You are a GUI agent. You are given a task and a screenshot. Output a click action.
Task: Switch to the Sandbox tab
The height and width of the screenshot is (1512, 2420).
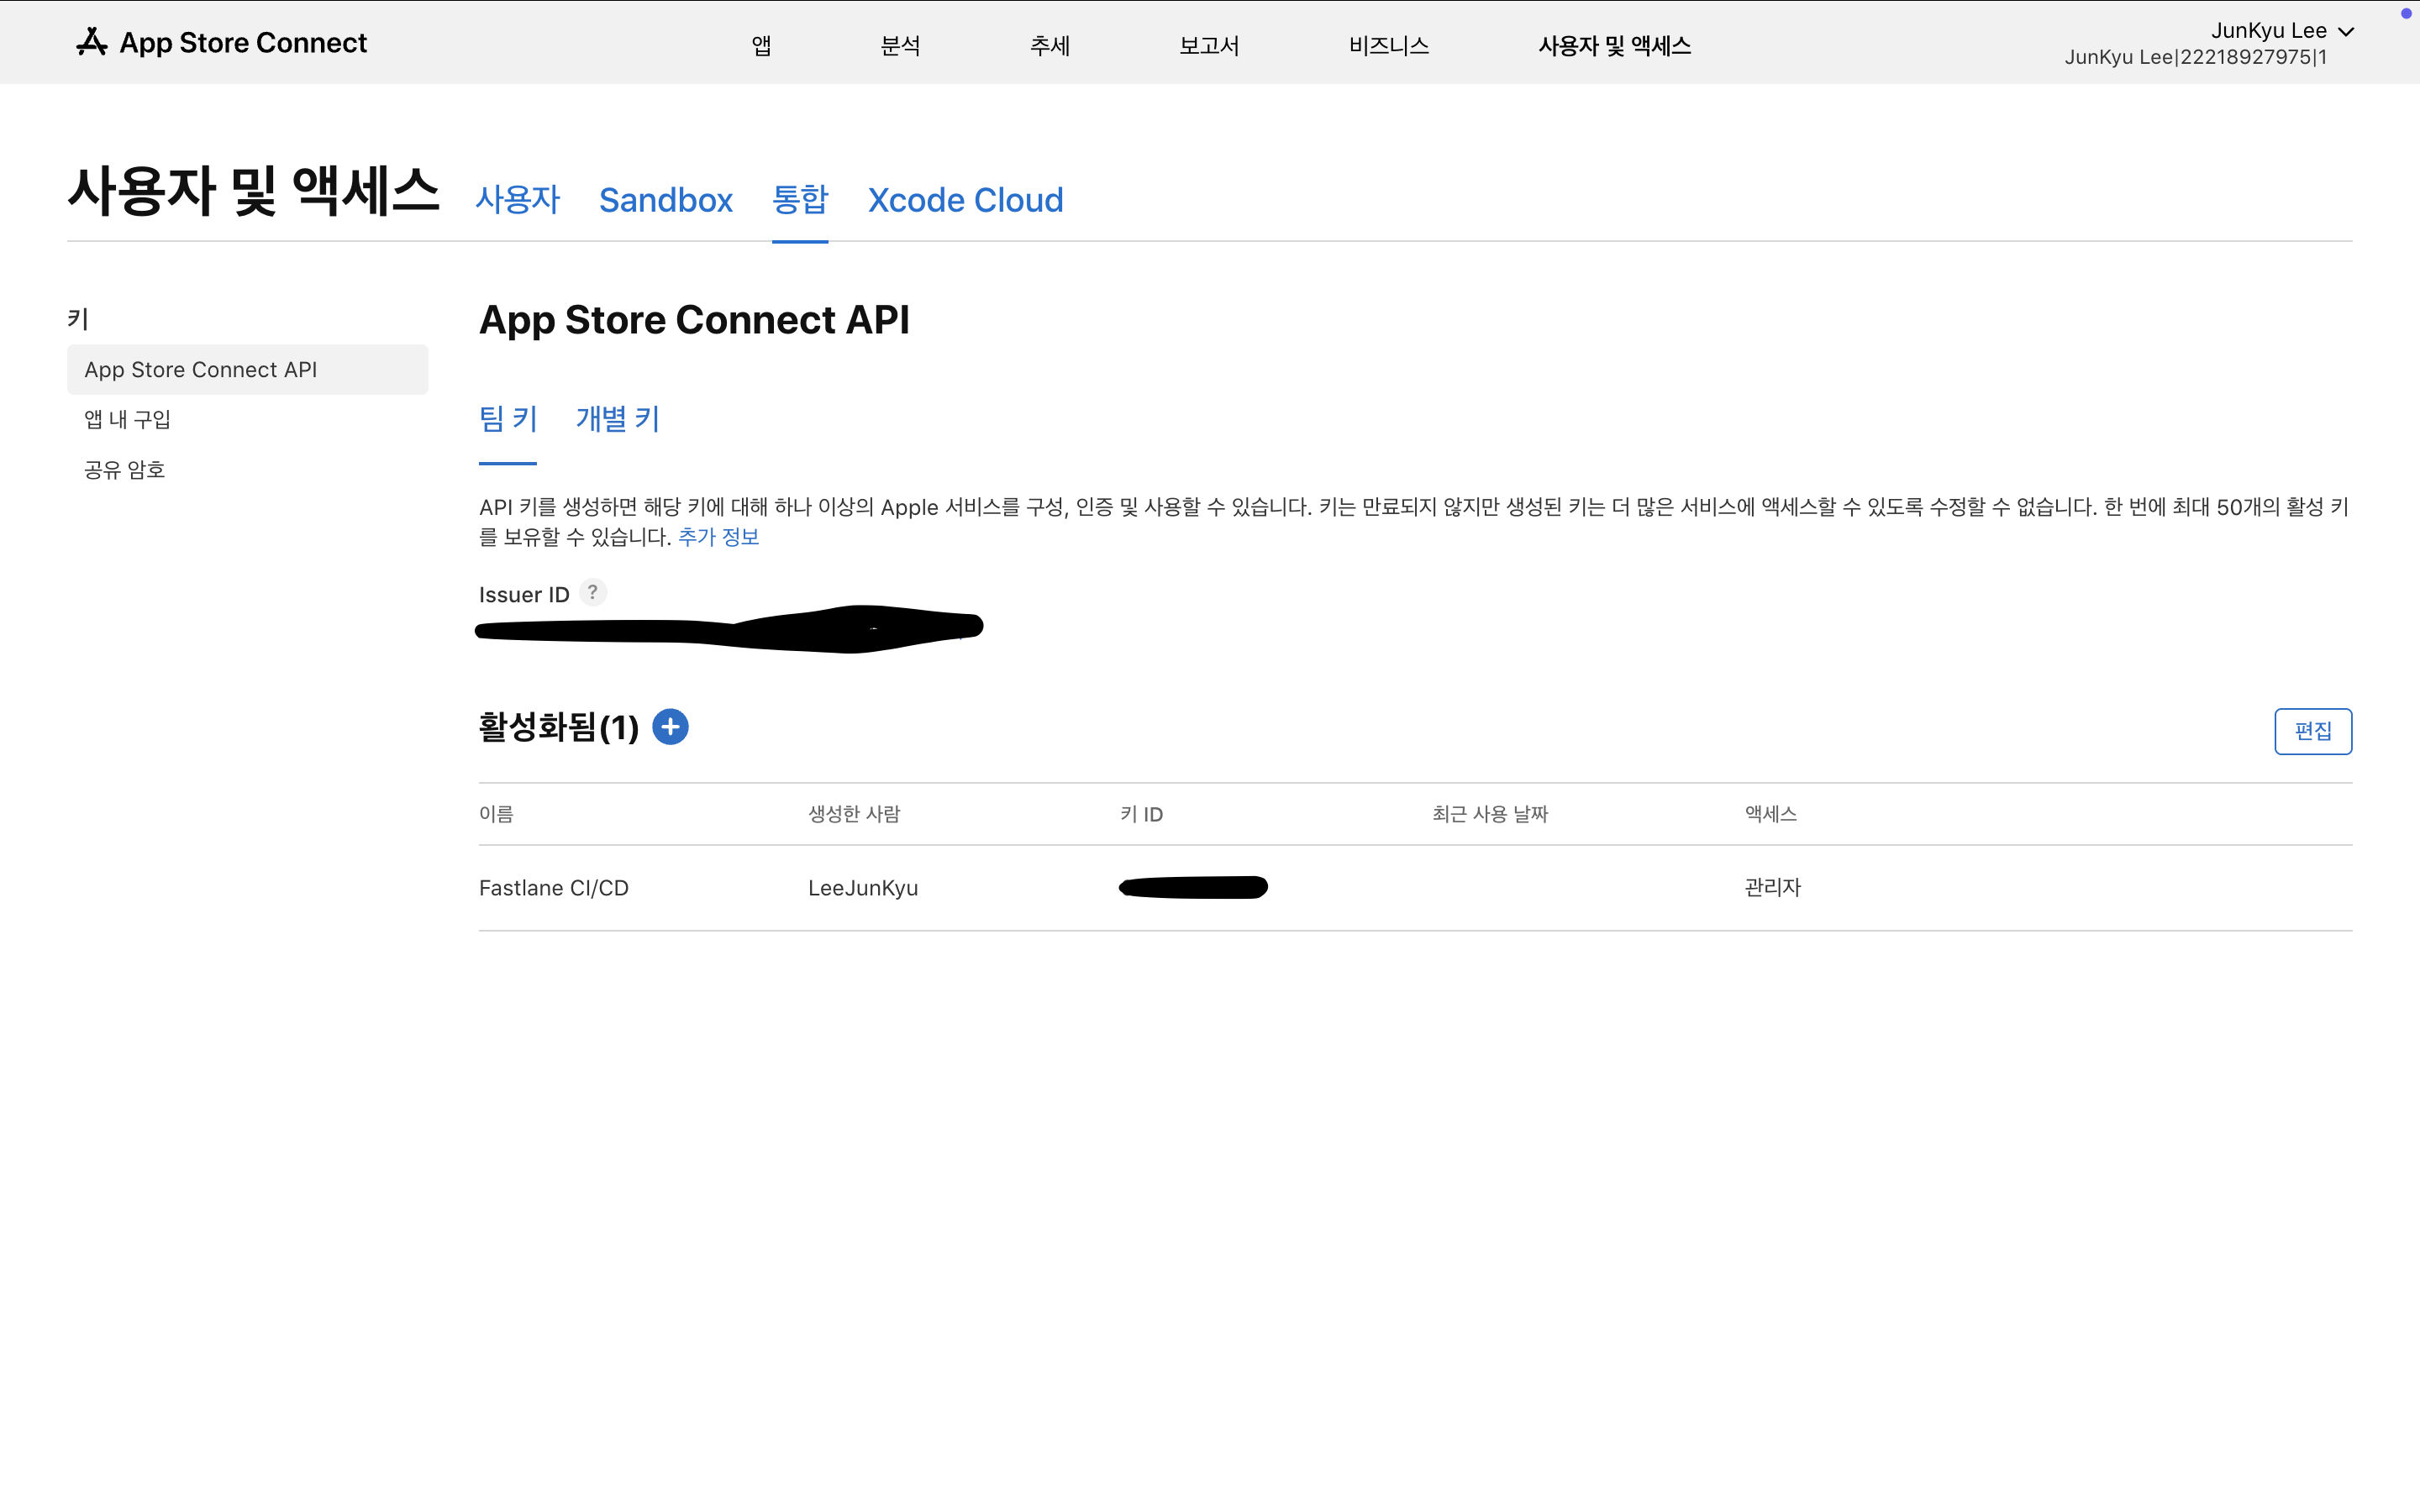[x=666, y=200]
